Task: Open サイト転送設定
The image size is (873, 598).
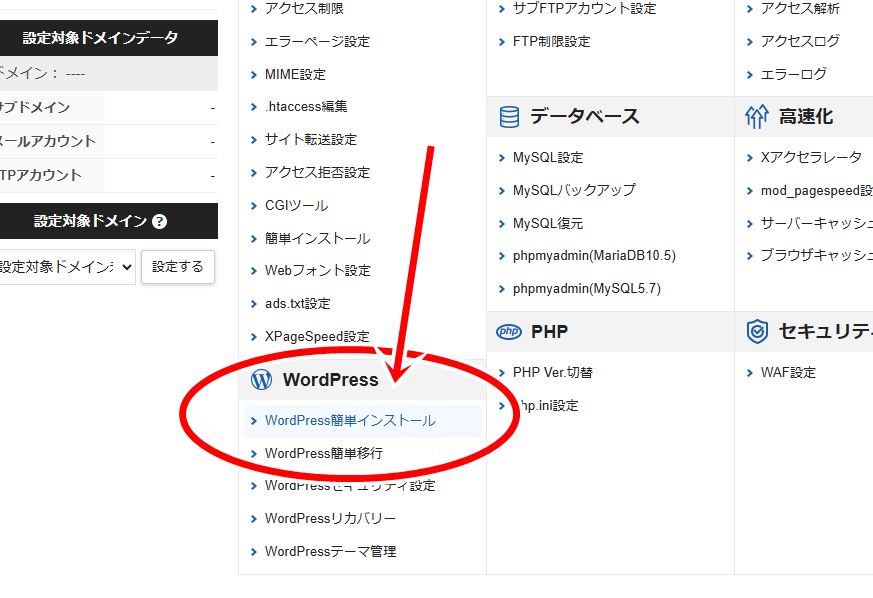Action: [x=311, y=140]
